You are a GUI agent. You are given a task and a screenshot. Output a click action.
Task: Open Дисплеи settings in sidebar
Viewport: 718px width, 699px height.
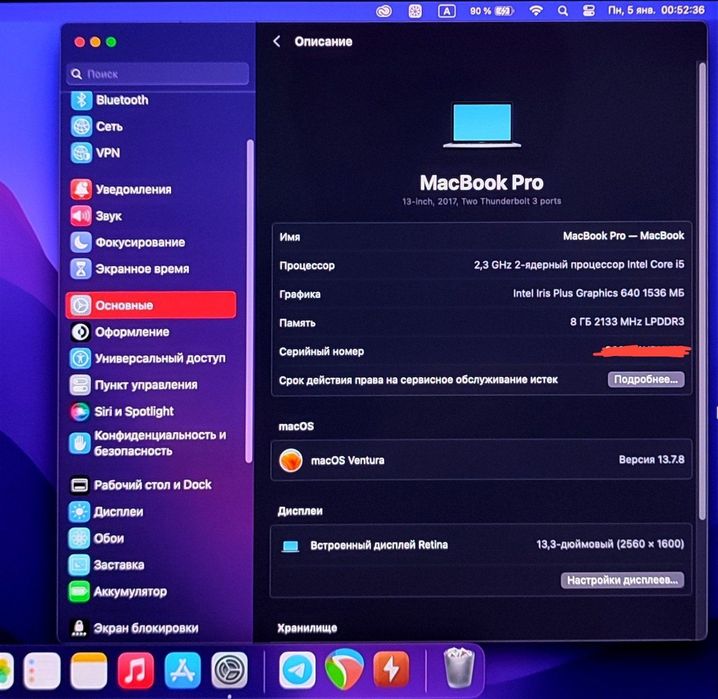106,511
